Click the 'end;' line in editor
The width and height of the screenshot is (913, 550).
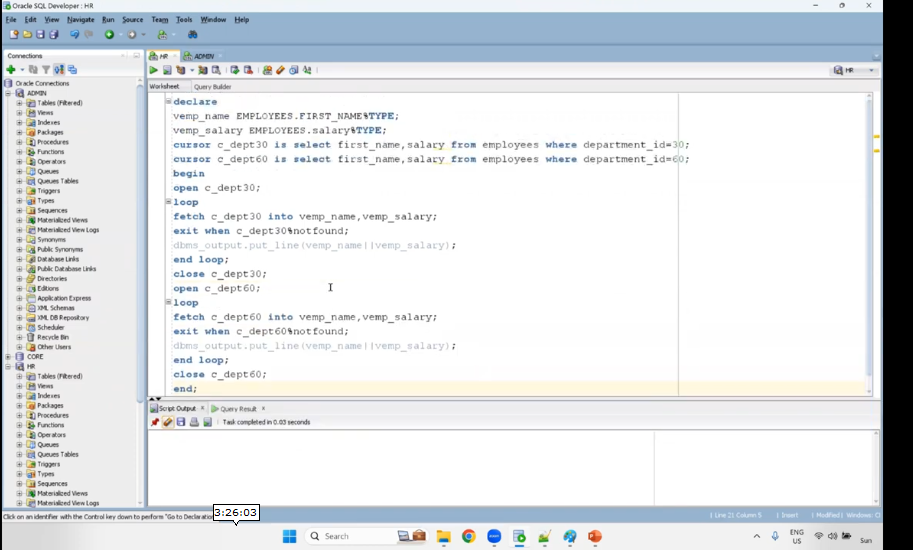pos(185,389)
